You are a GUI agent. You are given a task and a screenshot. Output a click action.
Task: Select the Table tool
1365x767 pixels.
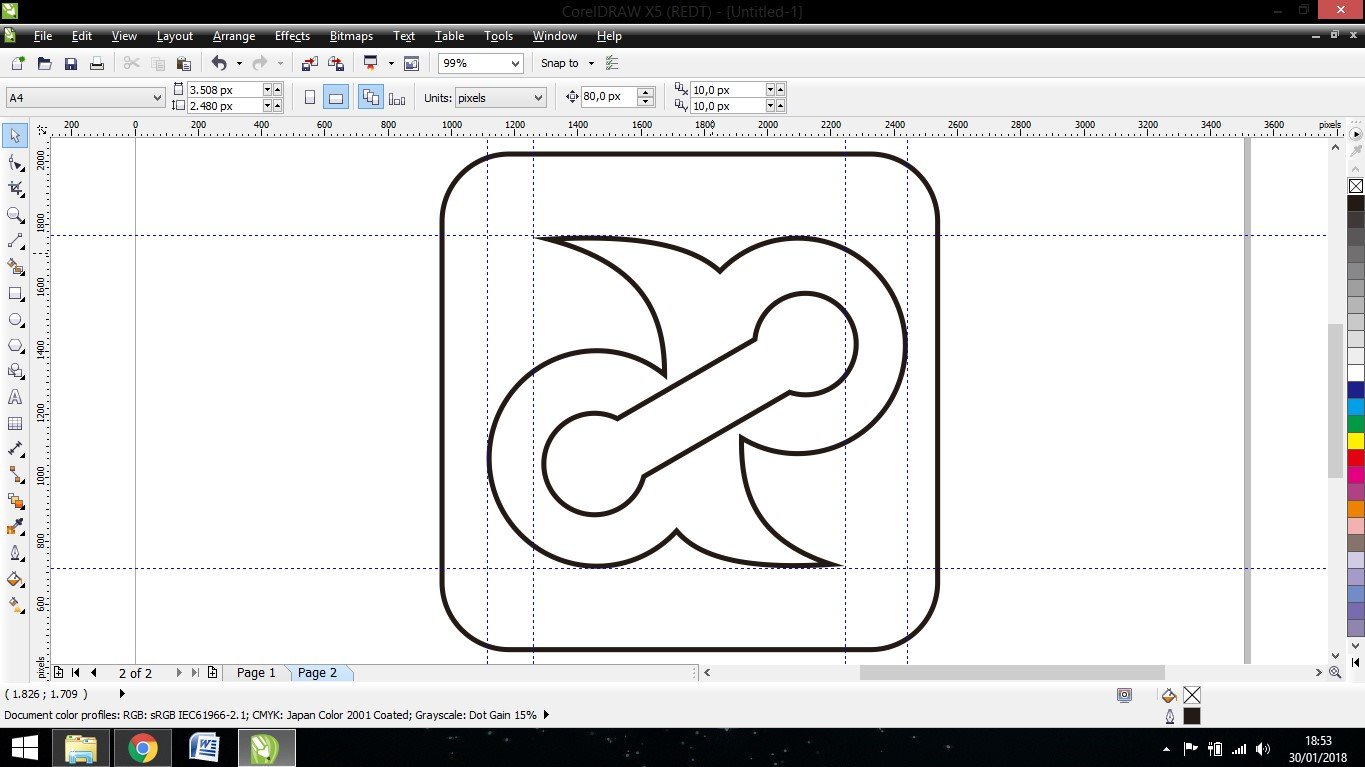[x=15, y=423]
